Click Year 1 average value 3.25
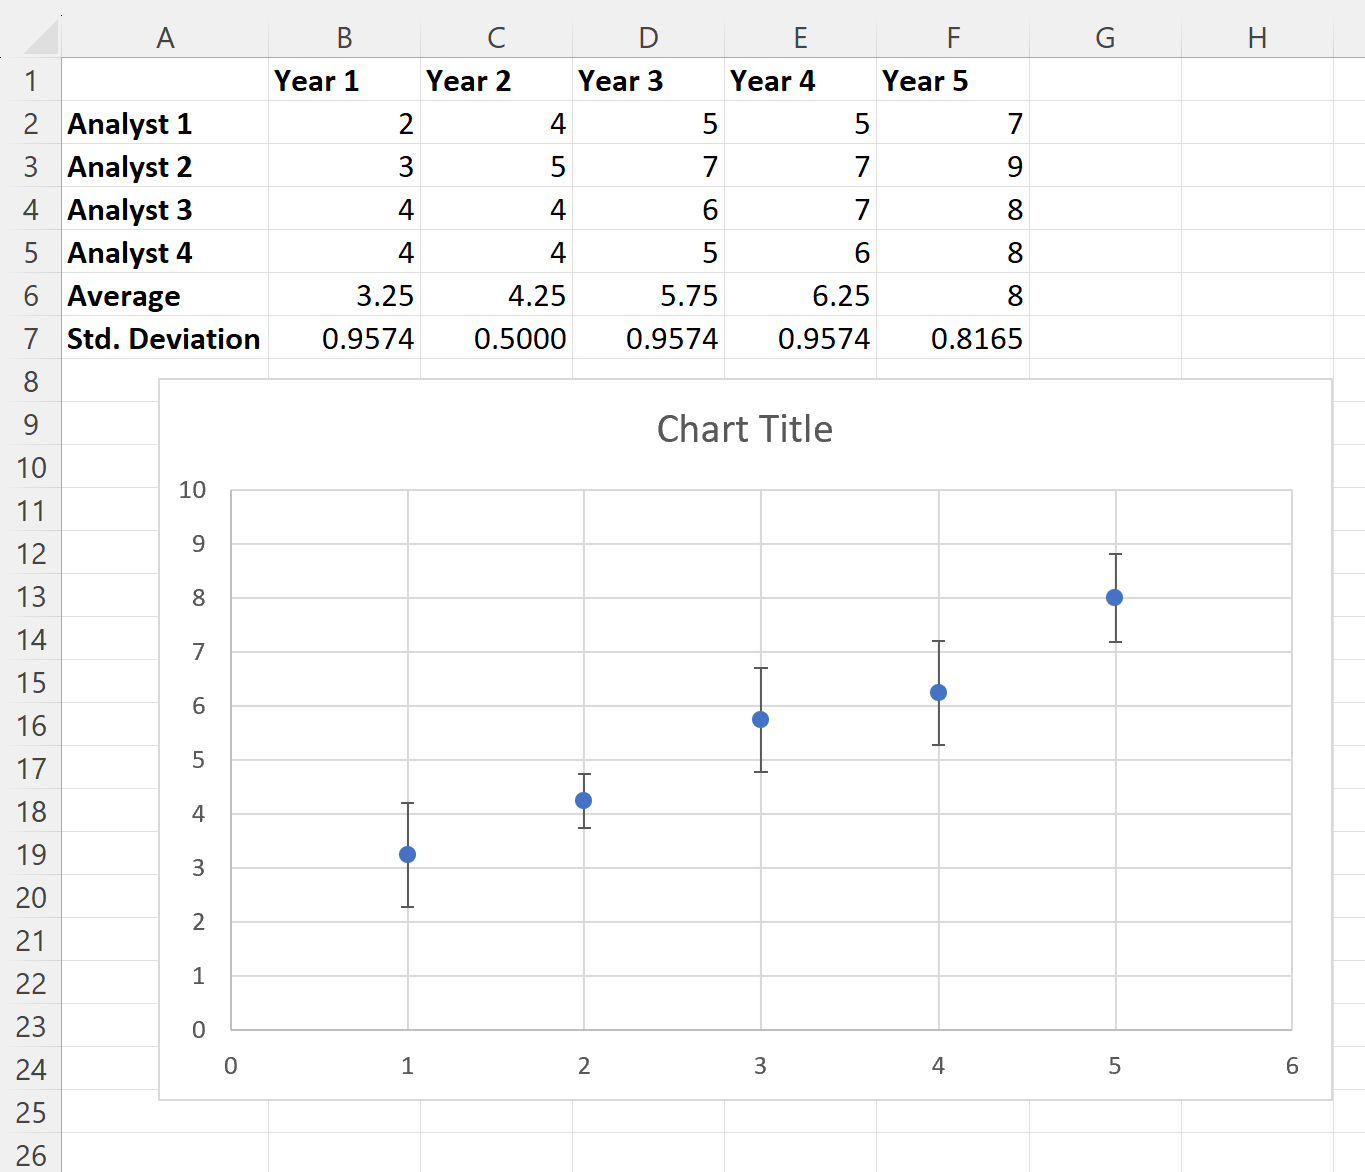Screen dimensions: 1365x1172 [344, 295]
